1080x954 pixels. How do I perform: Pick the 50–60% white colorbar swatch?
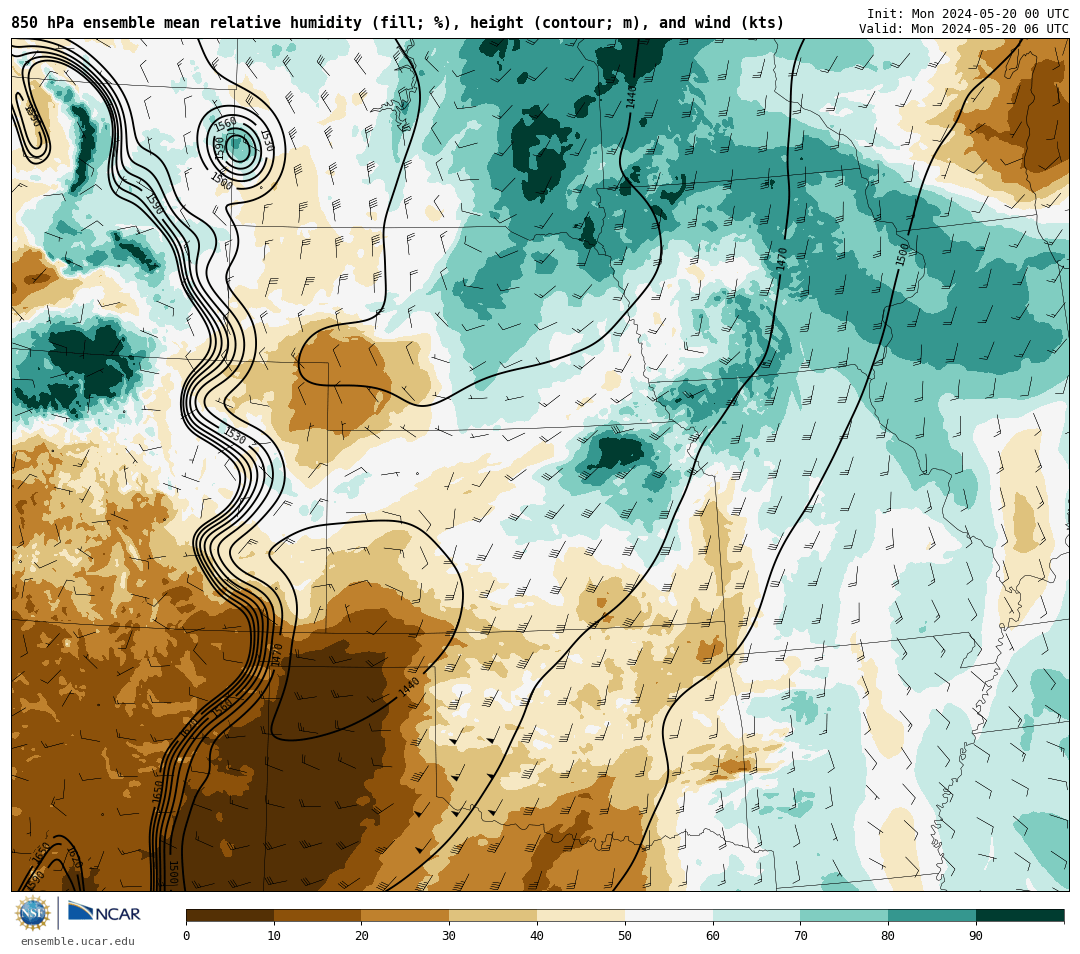(x=669, y=915)
